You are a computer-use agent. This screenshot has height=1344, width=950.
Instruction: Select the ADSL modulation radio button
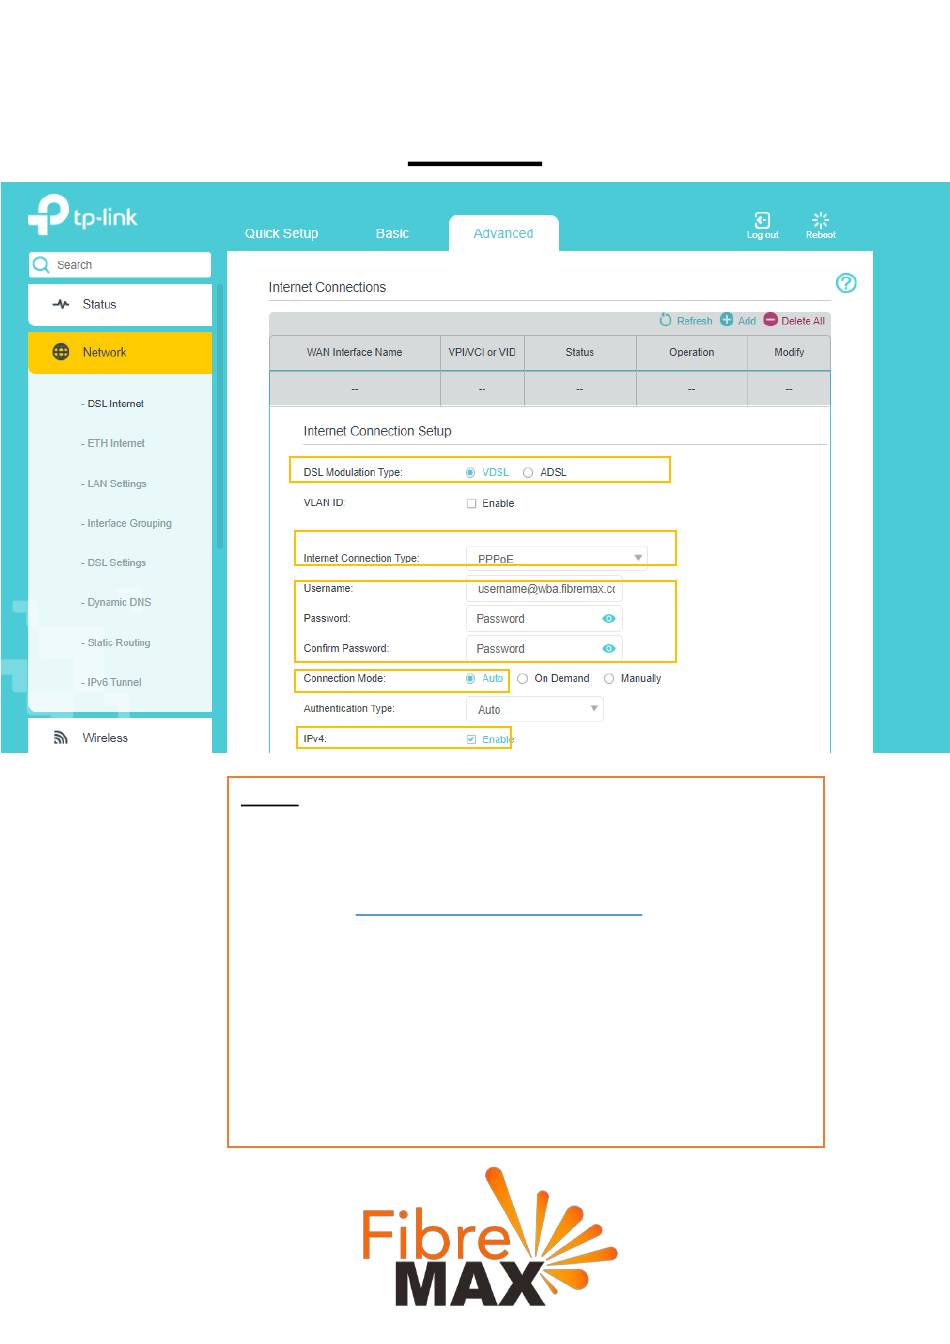[528, 473]
